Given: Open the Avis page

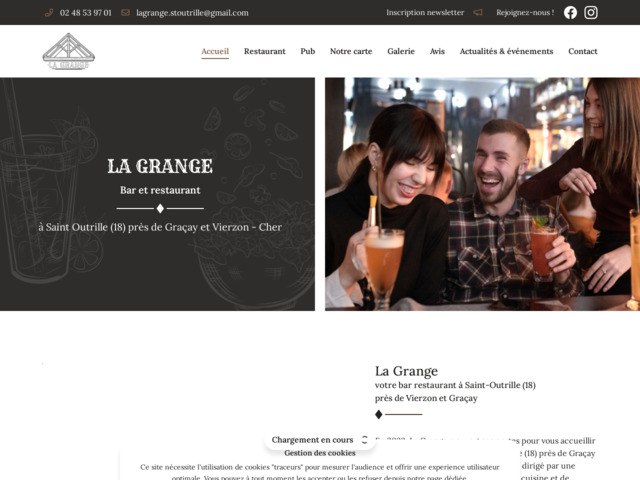Looking at the screenshot, I should pyautogui.click(x=437, y=51).
